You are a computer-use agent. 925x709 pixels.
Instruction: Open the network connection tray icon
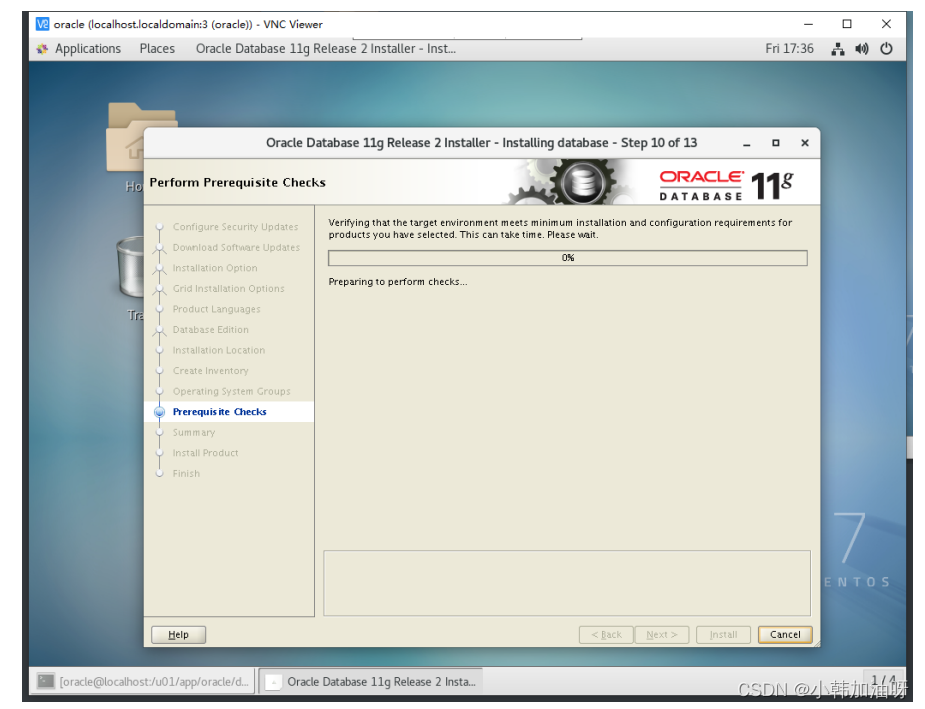click(x=837, y=49)
